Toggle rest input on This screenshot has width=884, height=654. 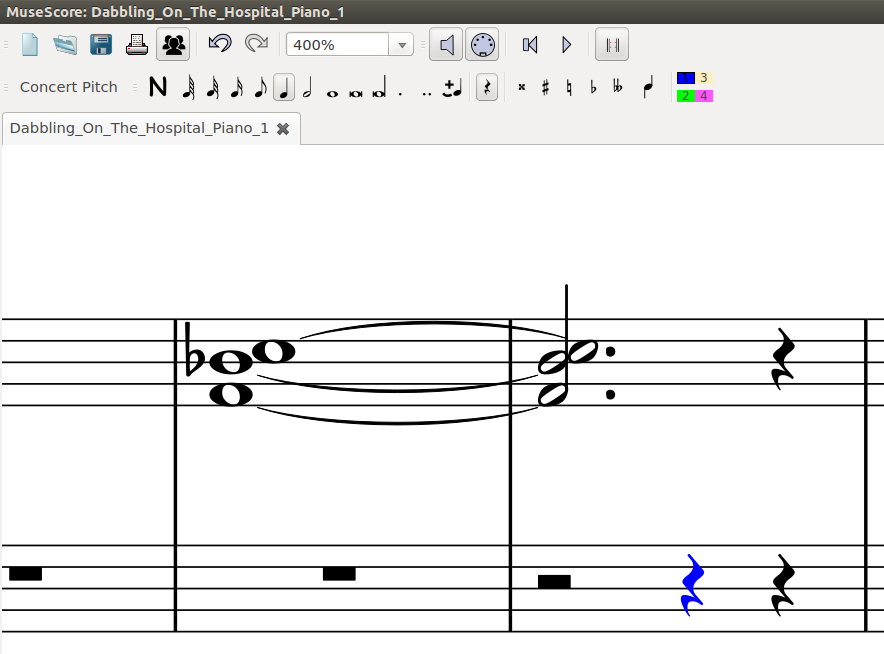pos(487,88)
